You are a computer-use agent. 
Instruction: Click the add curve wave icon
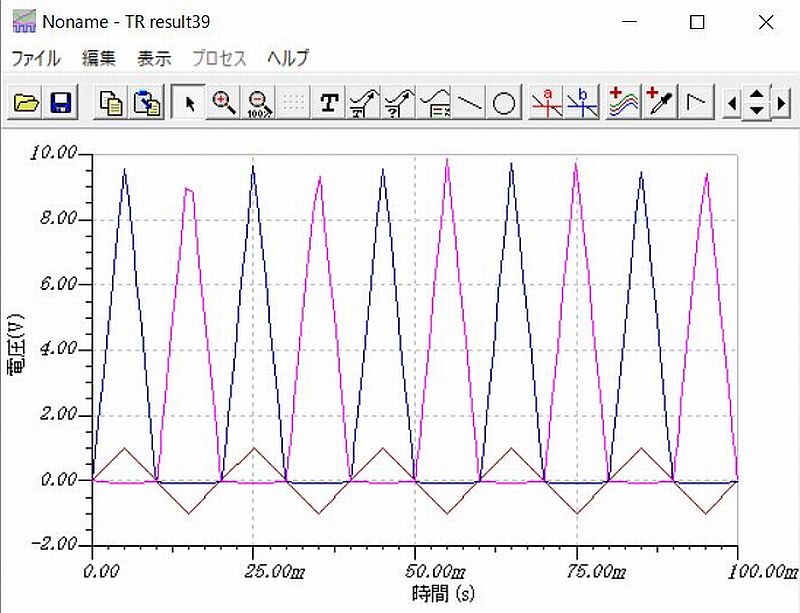click(622, 103)
